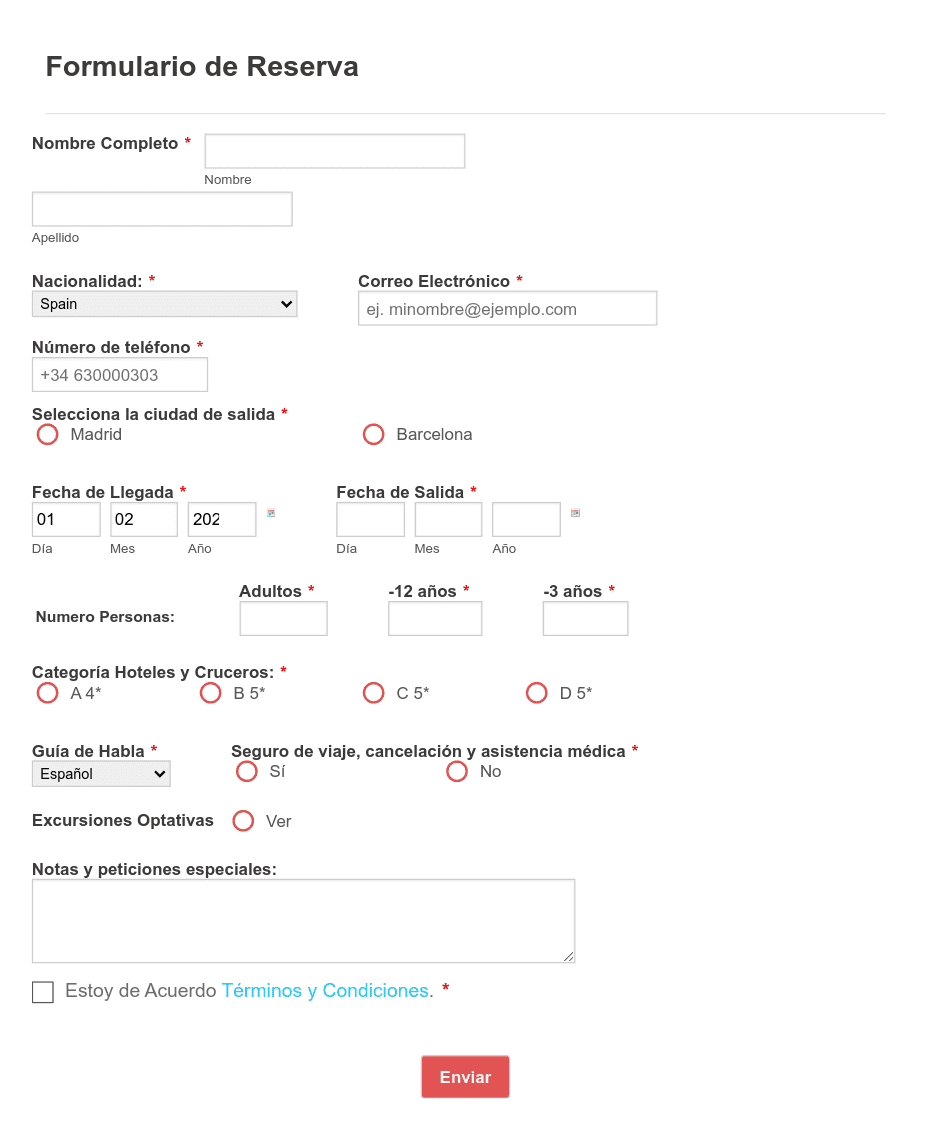
Task: Choose hotel category D 5*
Action: point(536,692)
